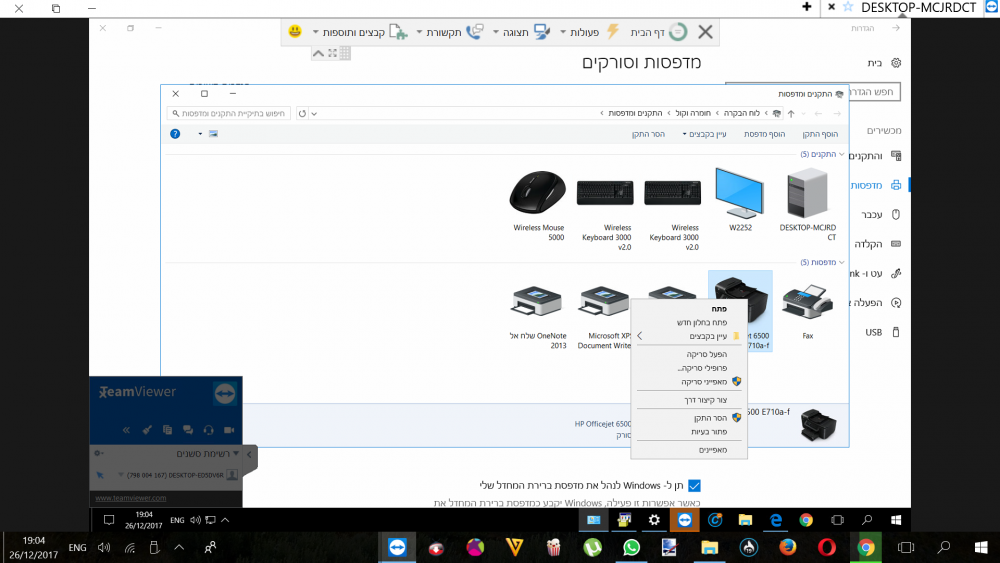
Task: Open WhatsApp from the local taskbar
Action: coord(631,548)
